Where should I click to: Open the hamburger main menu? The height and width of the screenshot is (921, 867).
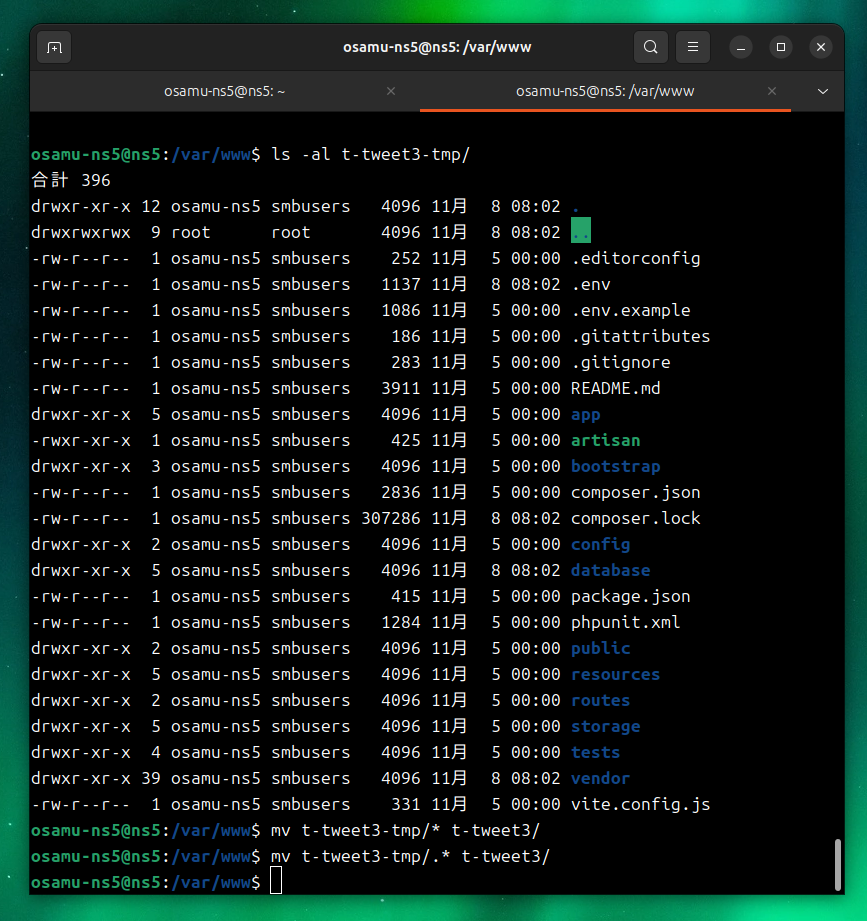coord(693,47)
